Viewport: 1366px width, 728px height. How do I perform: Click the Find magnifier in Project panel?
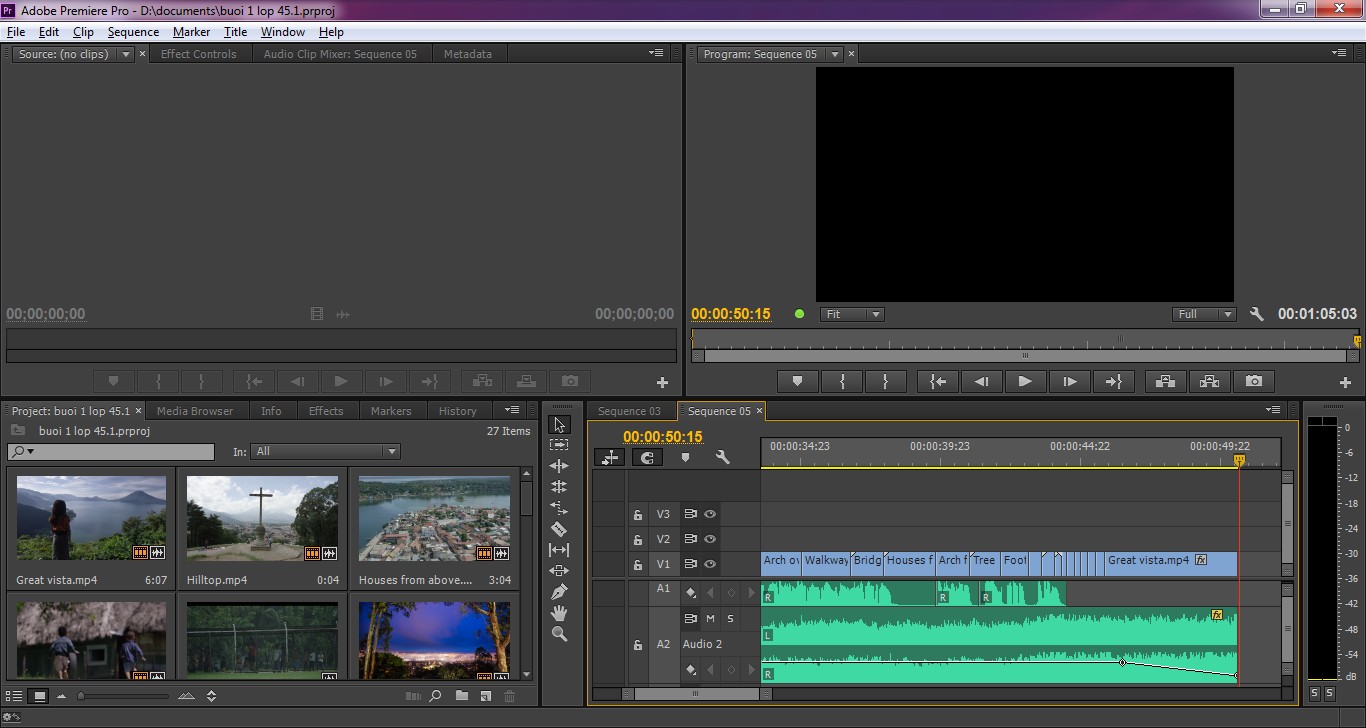(x=436, y=696)
